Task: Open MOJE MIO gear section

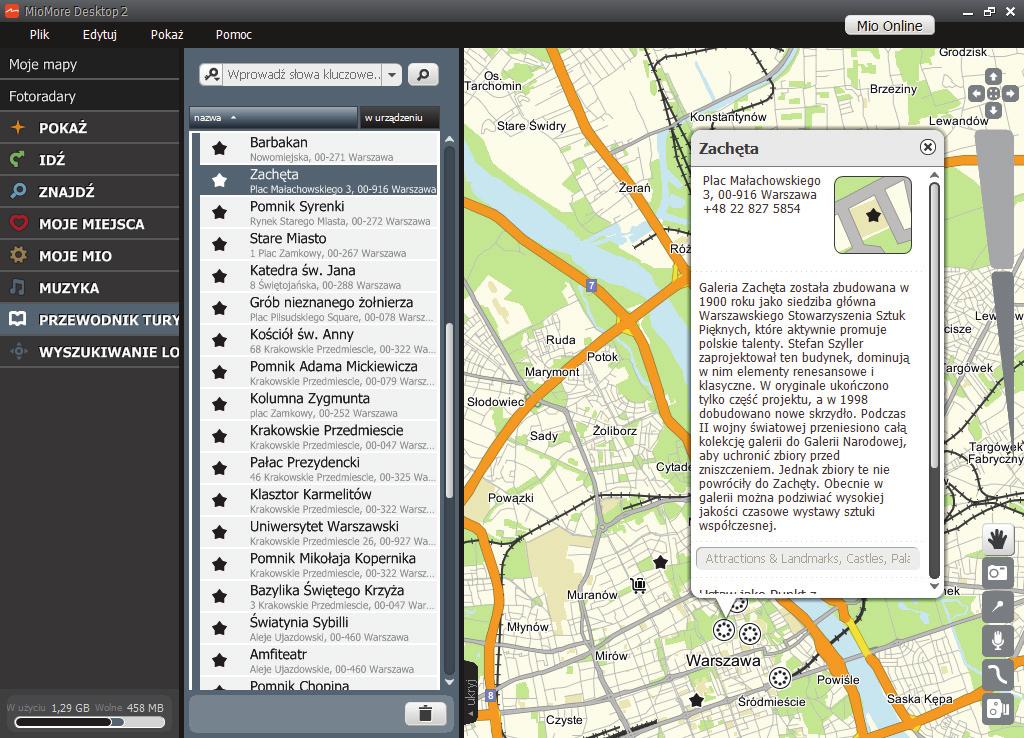Action: pos(89,256)
